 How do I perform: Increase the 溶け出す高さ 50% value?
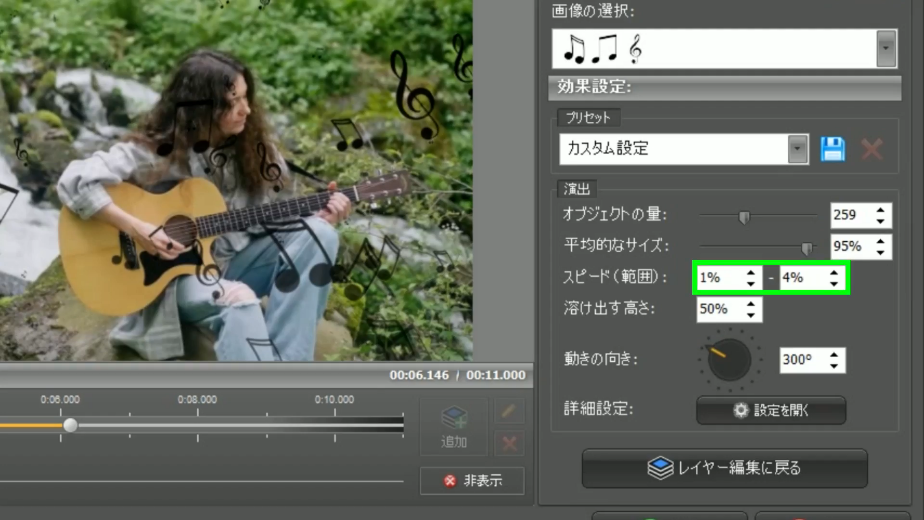tap(750, 304)
